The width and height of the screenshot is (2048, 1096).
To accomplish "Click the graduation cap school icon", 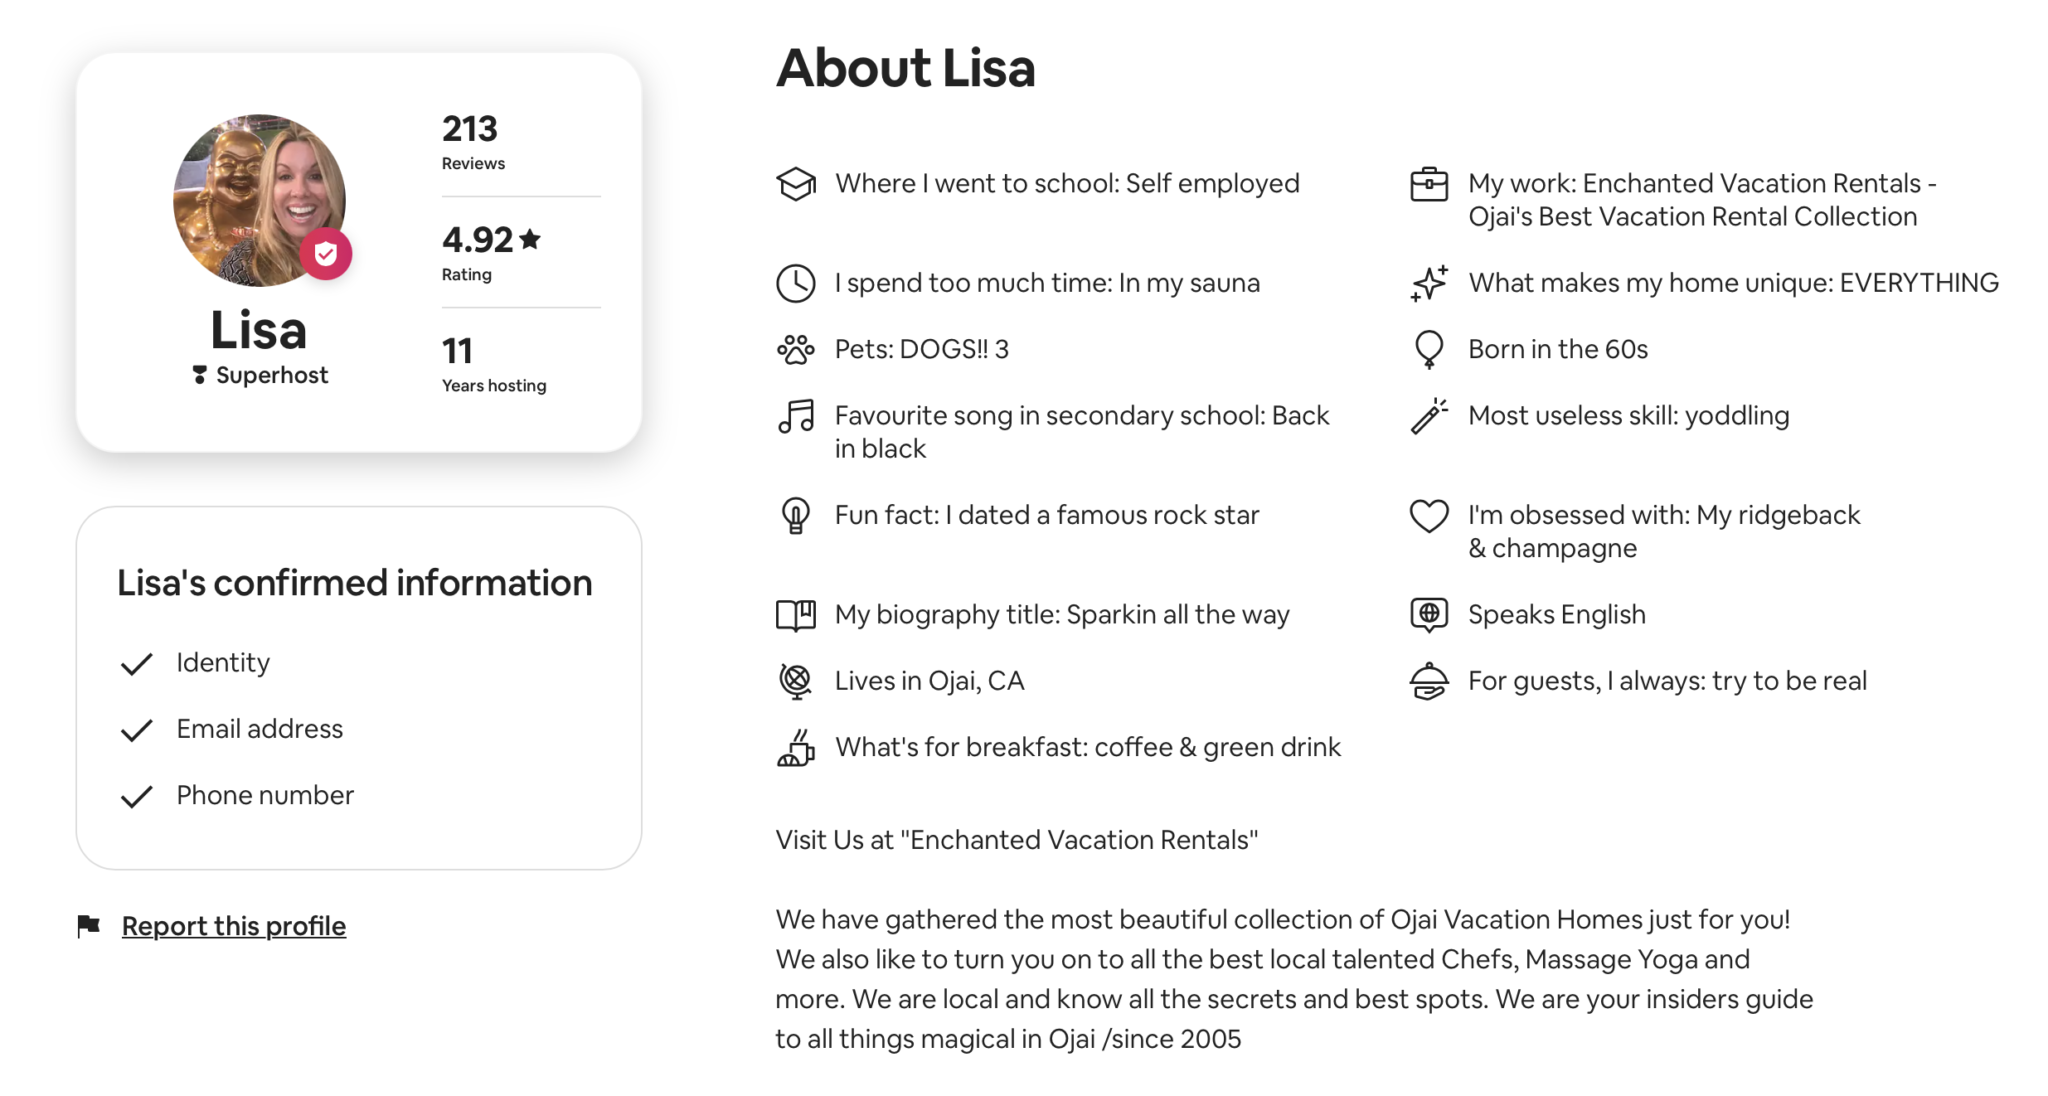I will click(x=795, y=184).
